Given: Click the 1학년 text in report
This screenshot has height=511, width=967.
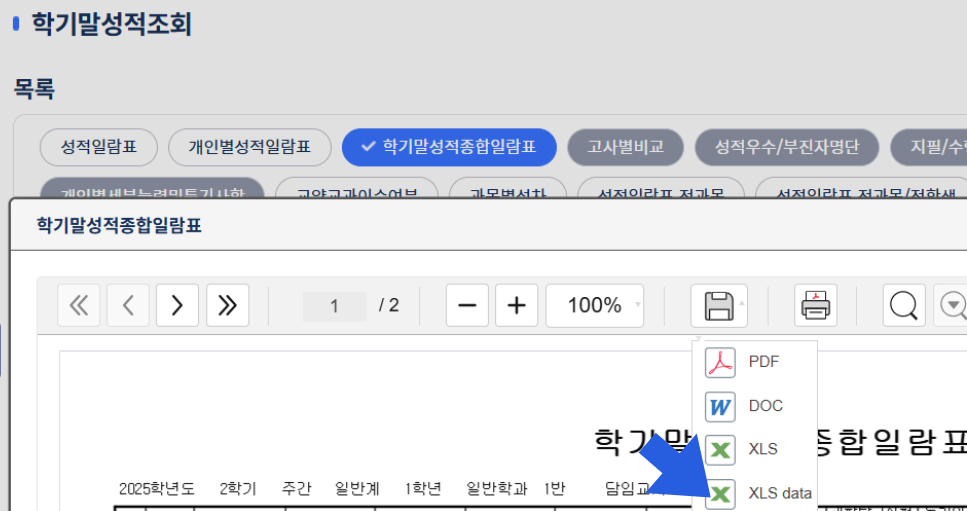Looking at the screenshot, I should [423, 490].
